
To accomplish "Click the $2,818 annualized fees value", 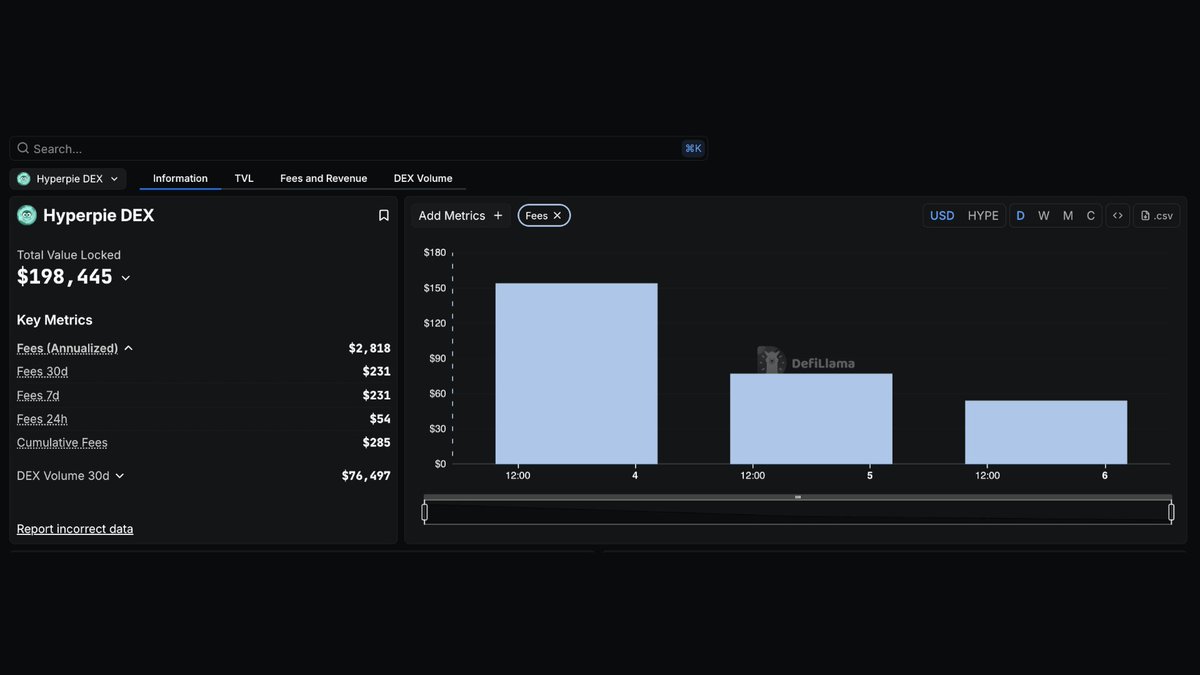I will (x=369, y=348).
